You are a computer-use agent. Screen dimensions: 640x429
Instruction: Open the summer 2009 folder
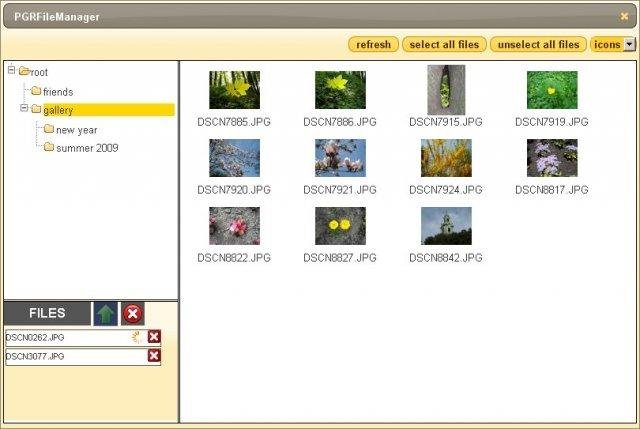[87, 148]
